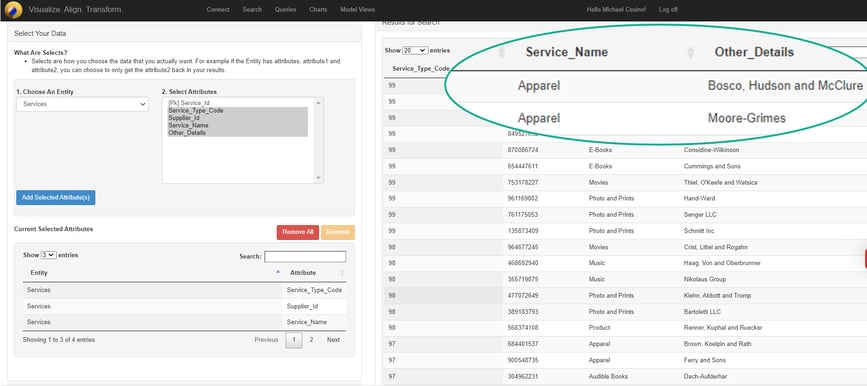This screenshot has width=867, height=386.
Task: Select Service_Type_Code in attributes list
Action: [238, 111]
